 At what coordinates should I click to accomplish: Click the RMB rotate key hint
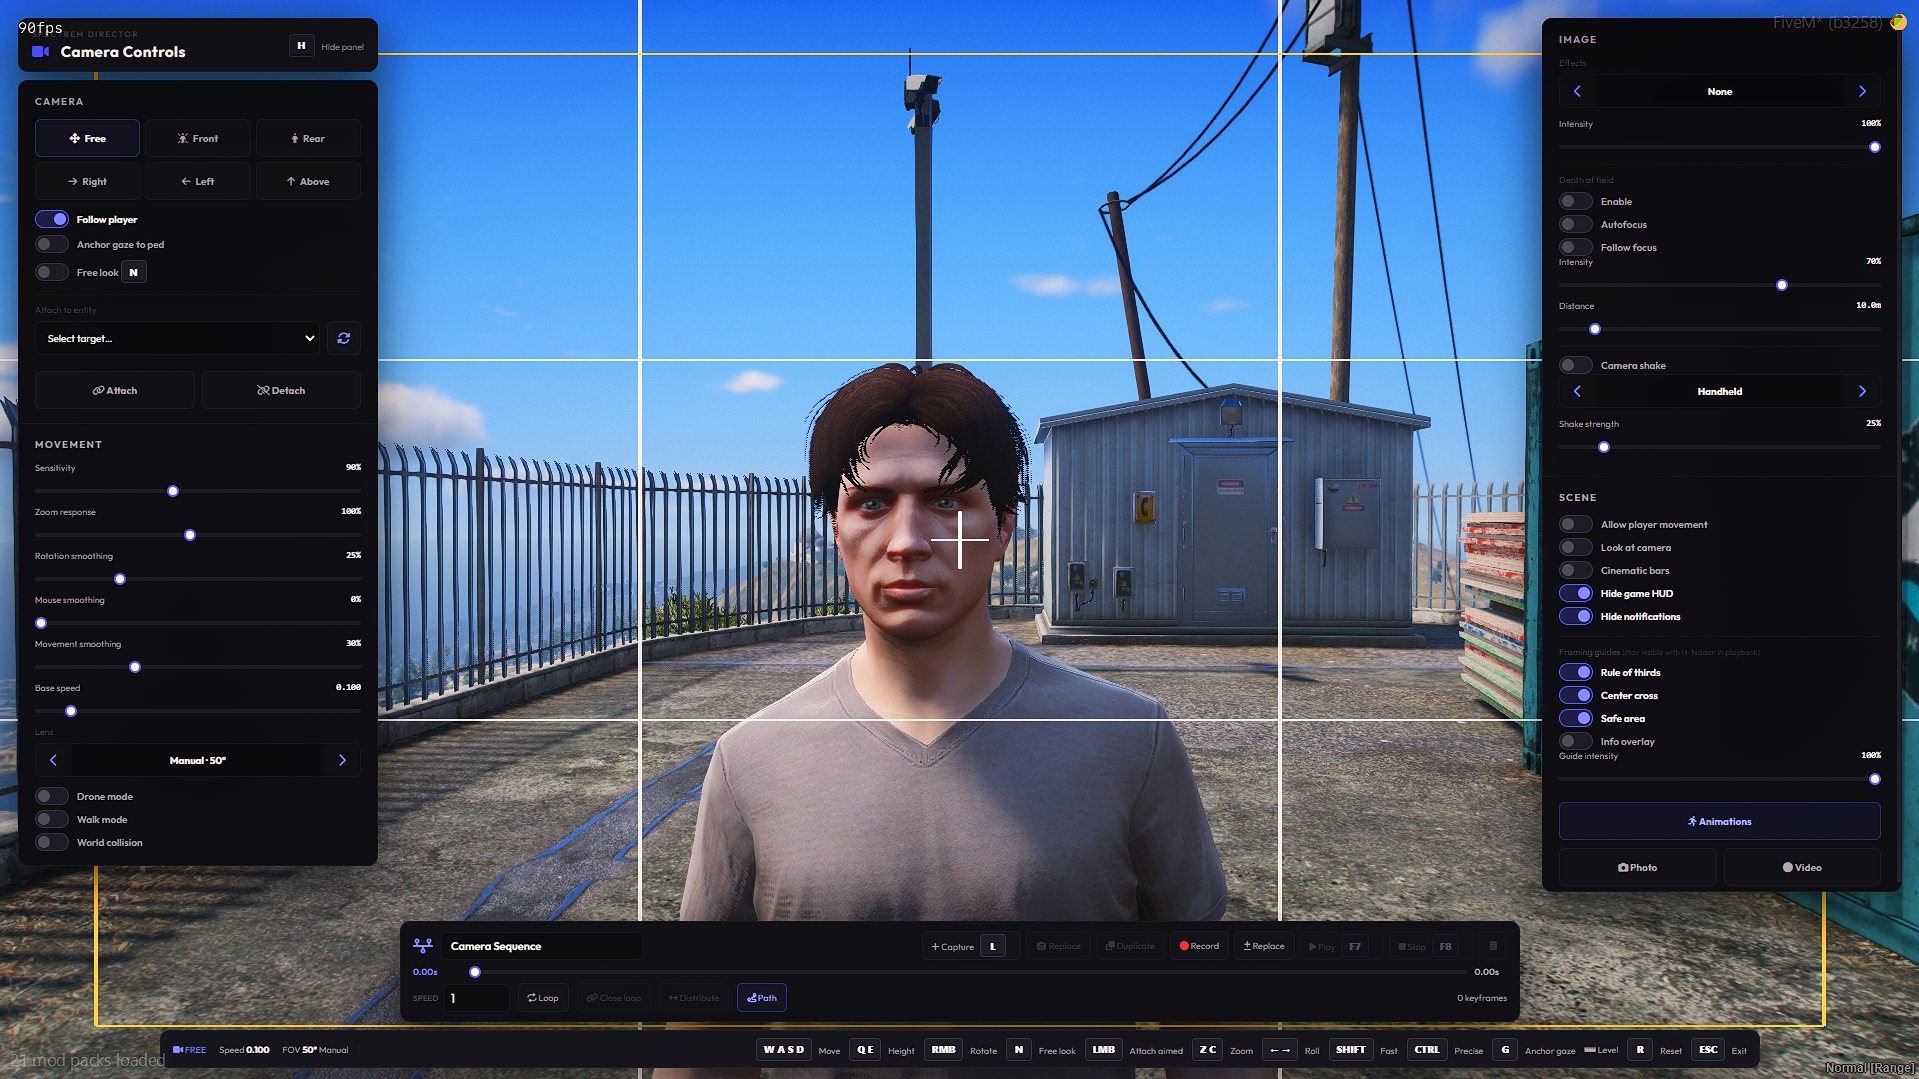943,1050
